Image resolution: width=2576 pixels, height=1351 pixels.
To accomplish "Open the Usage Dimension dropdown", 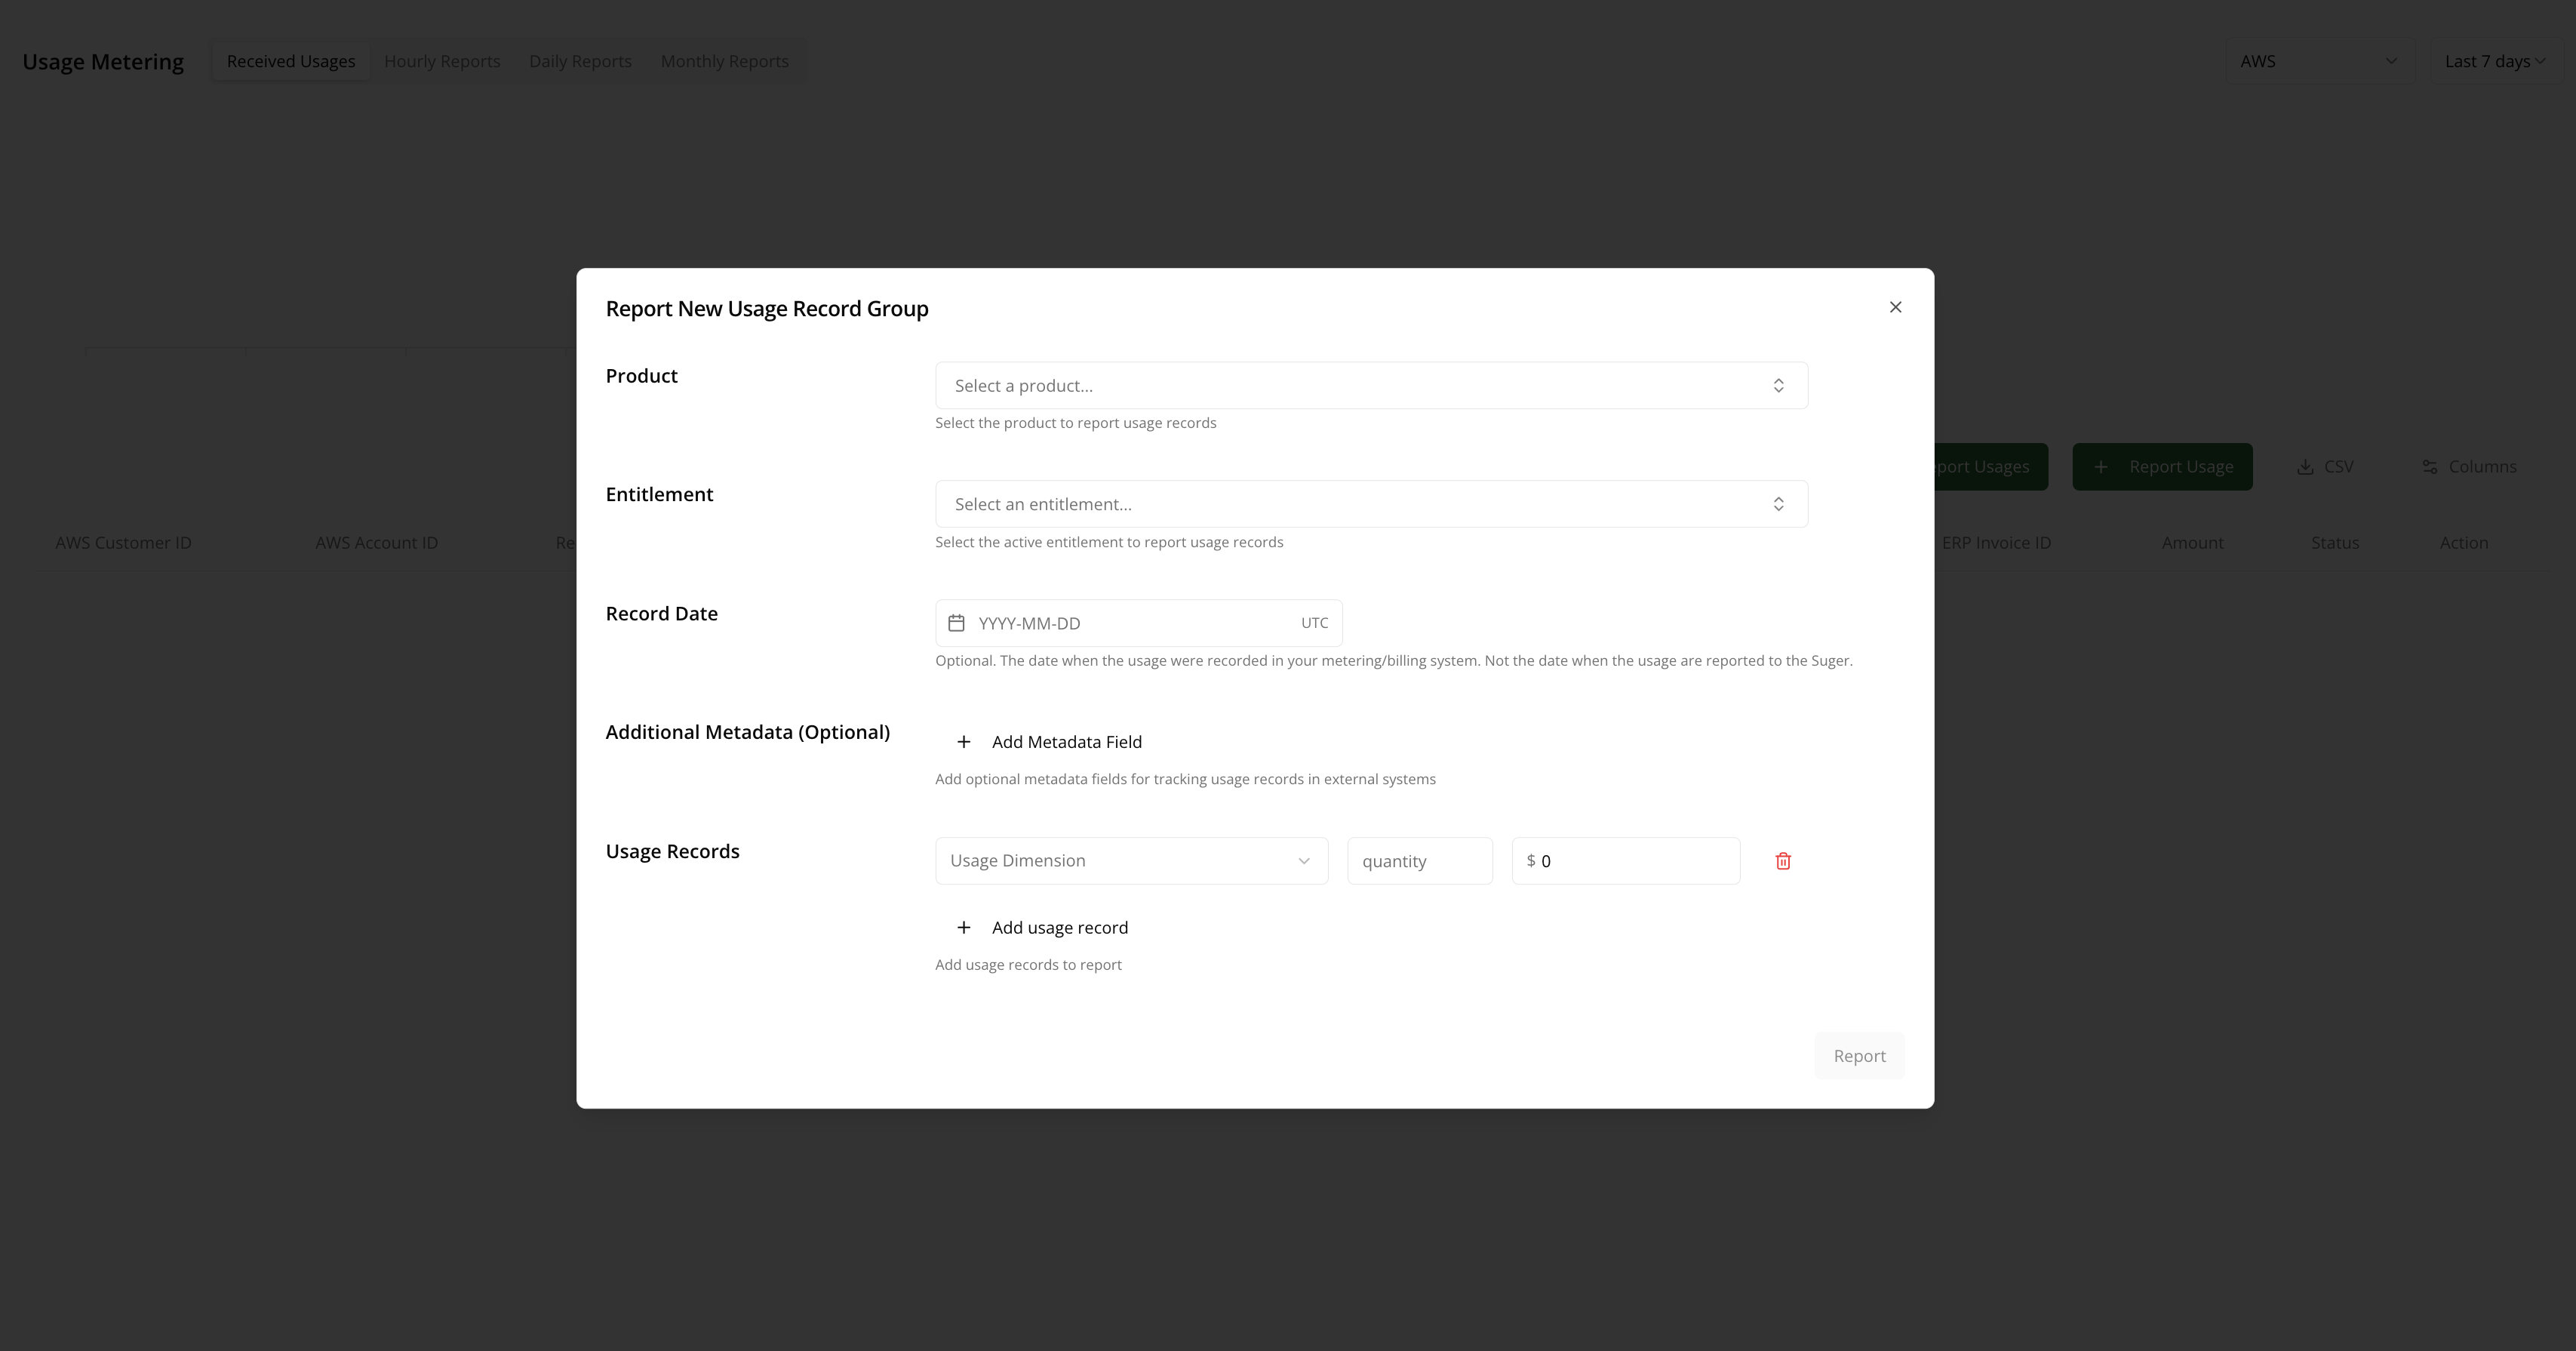I will 1131,861.
